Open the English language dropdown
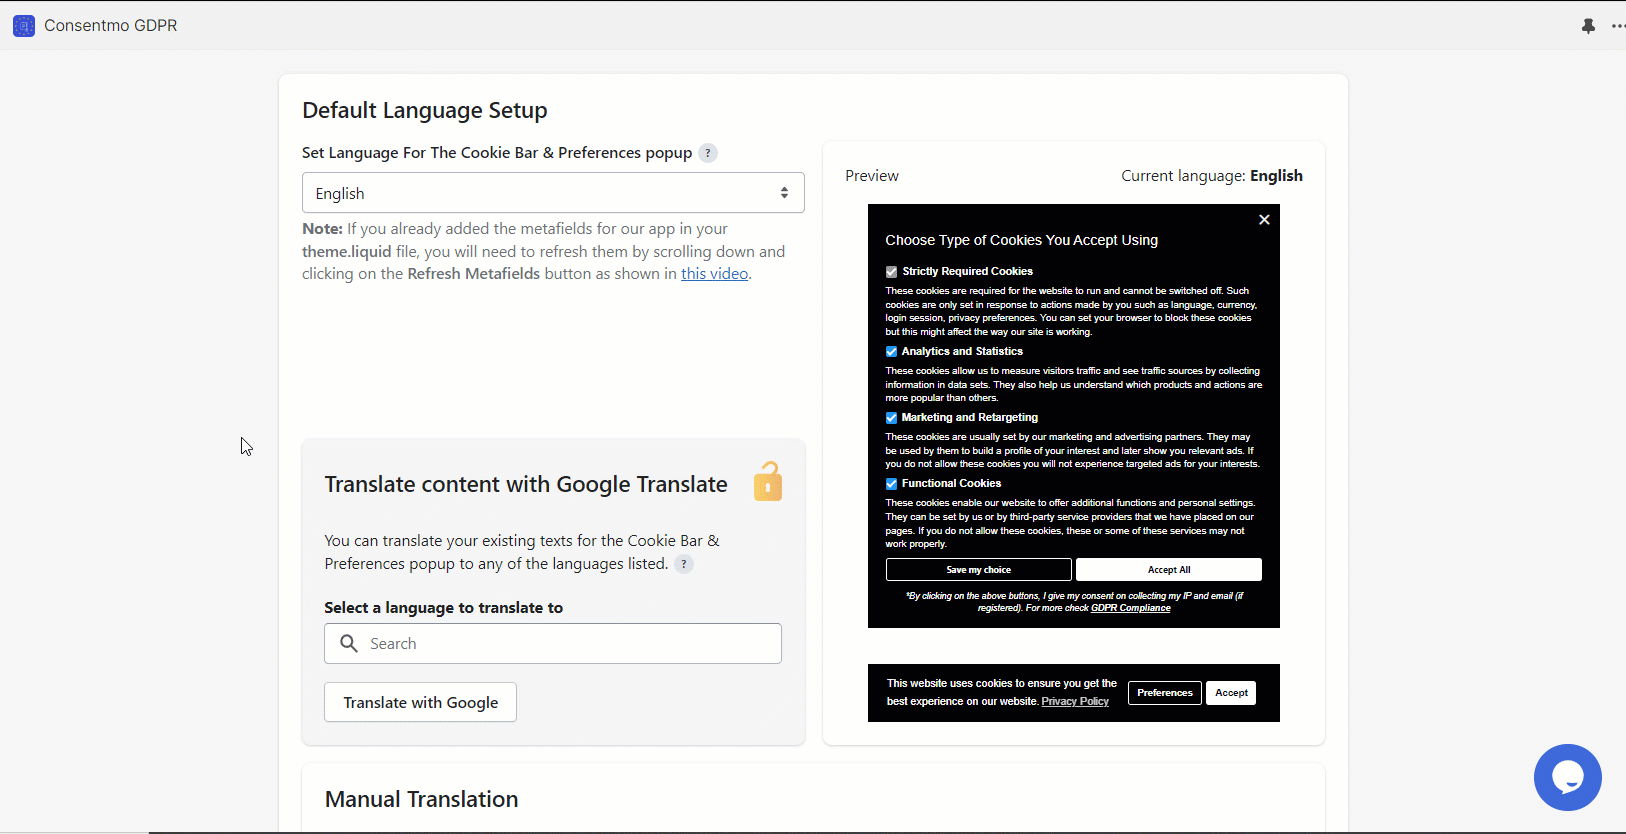Screen dimensions: 1626x834 coord(553,193)
